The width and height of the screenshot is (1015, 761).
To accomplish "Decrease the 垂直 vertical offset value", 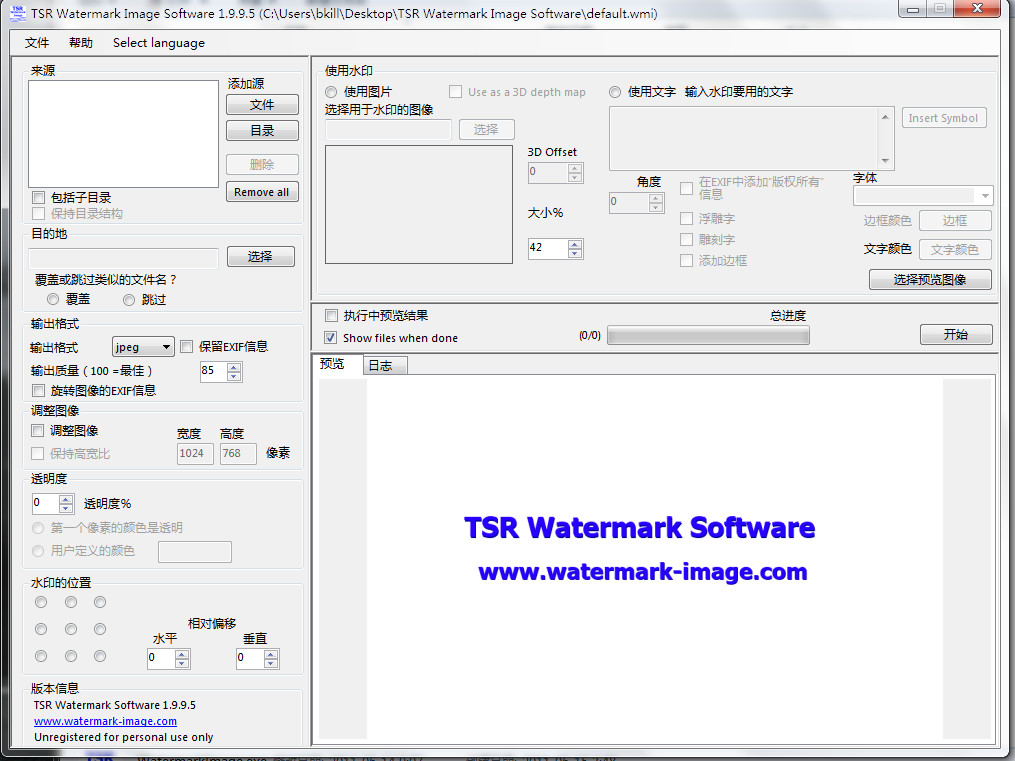I will coord(271,663).
